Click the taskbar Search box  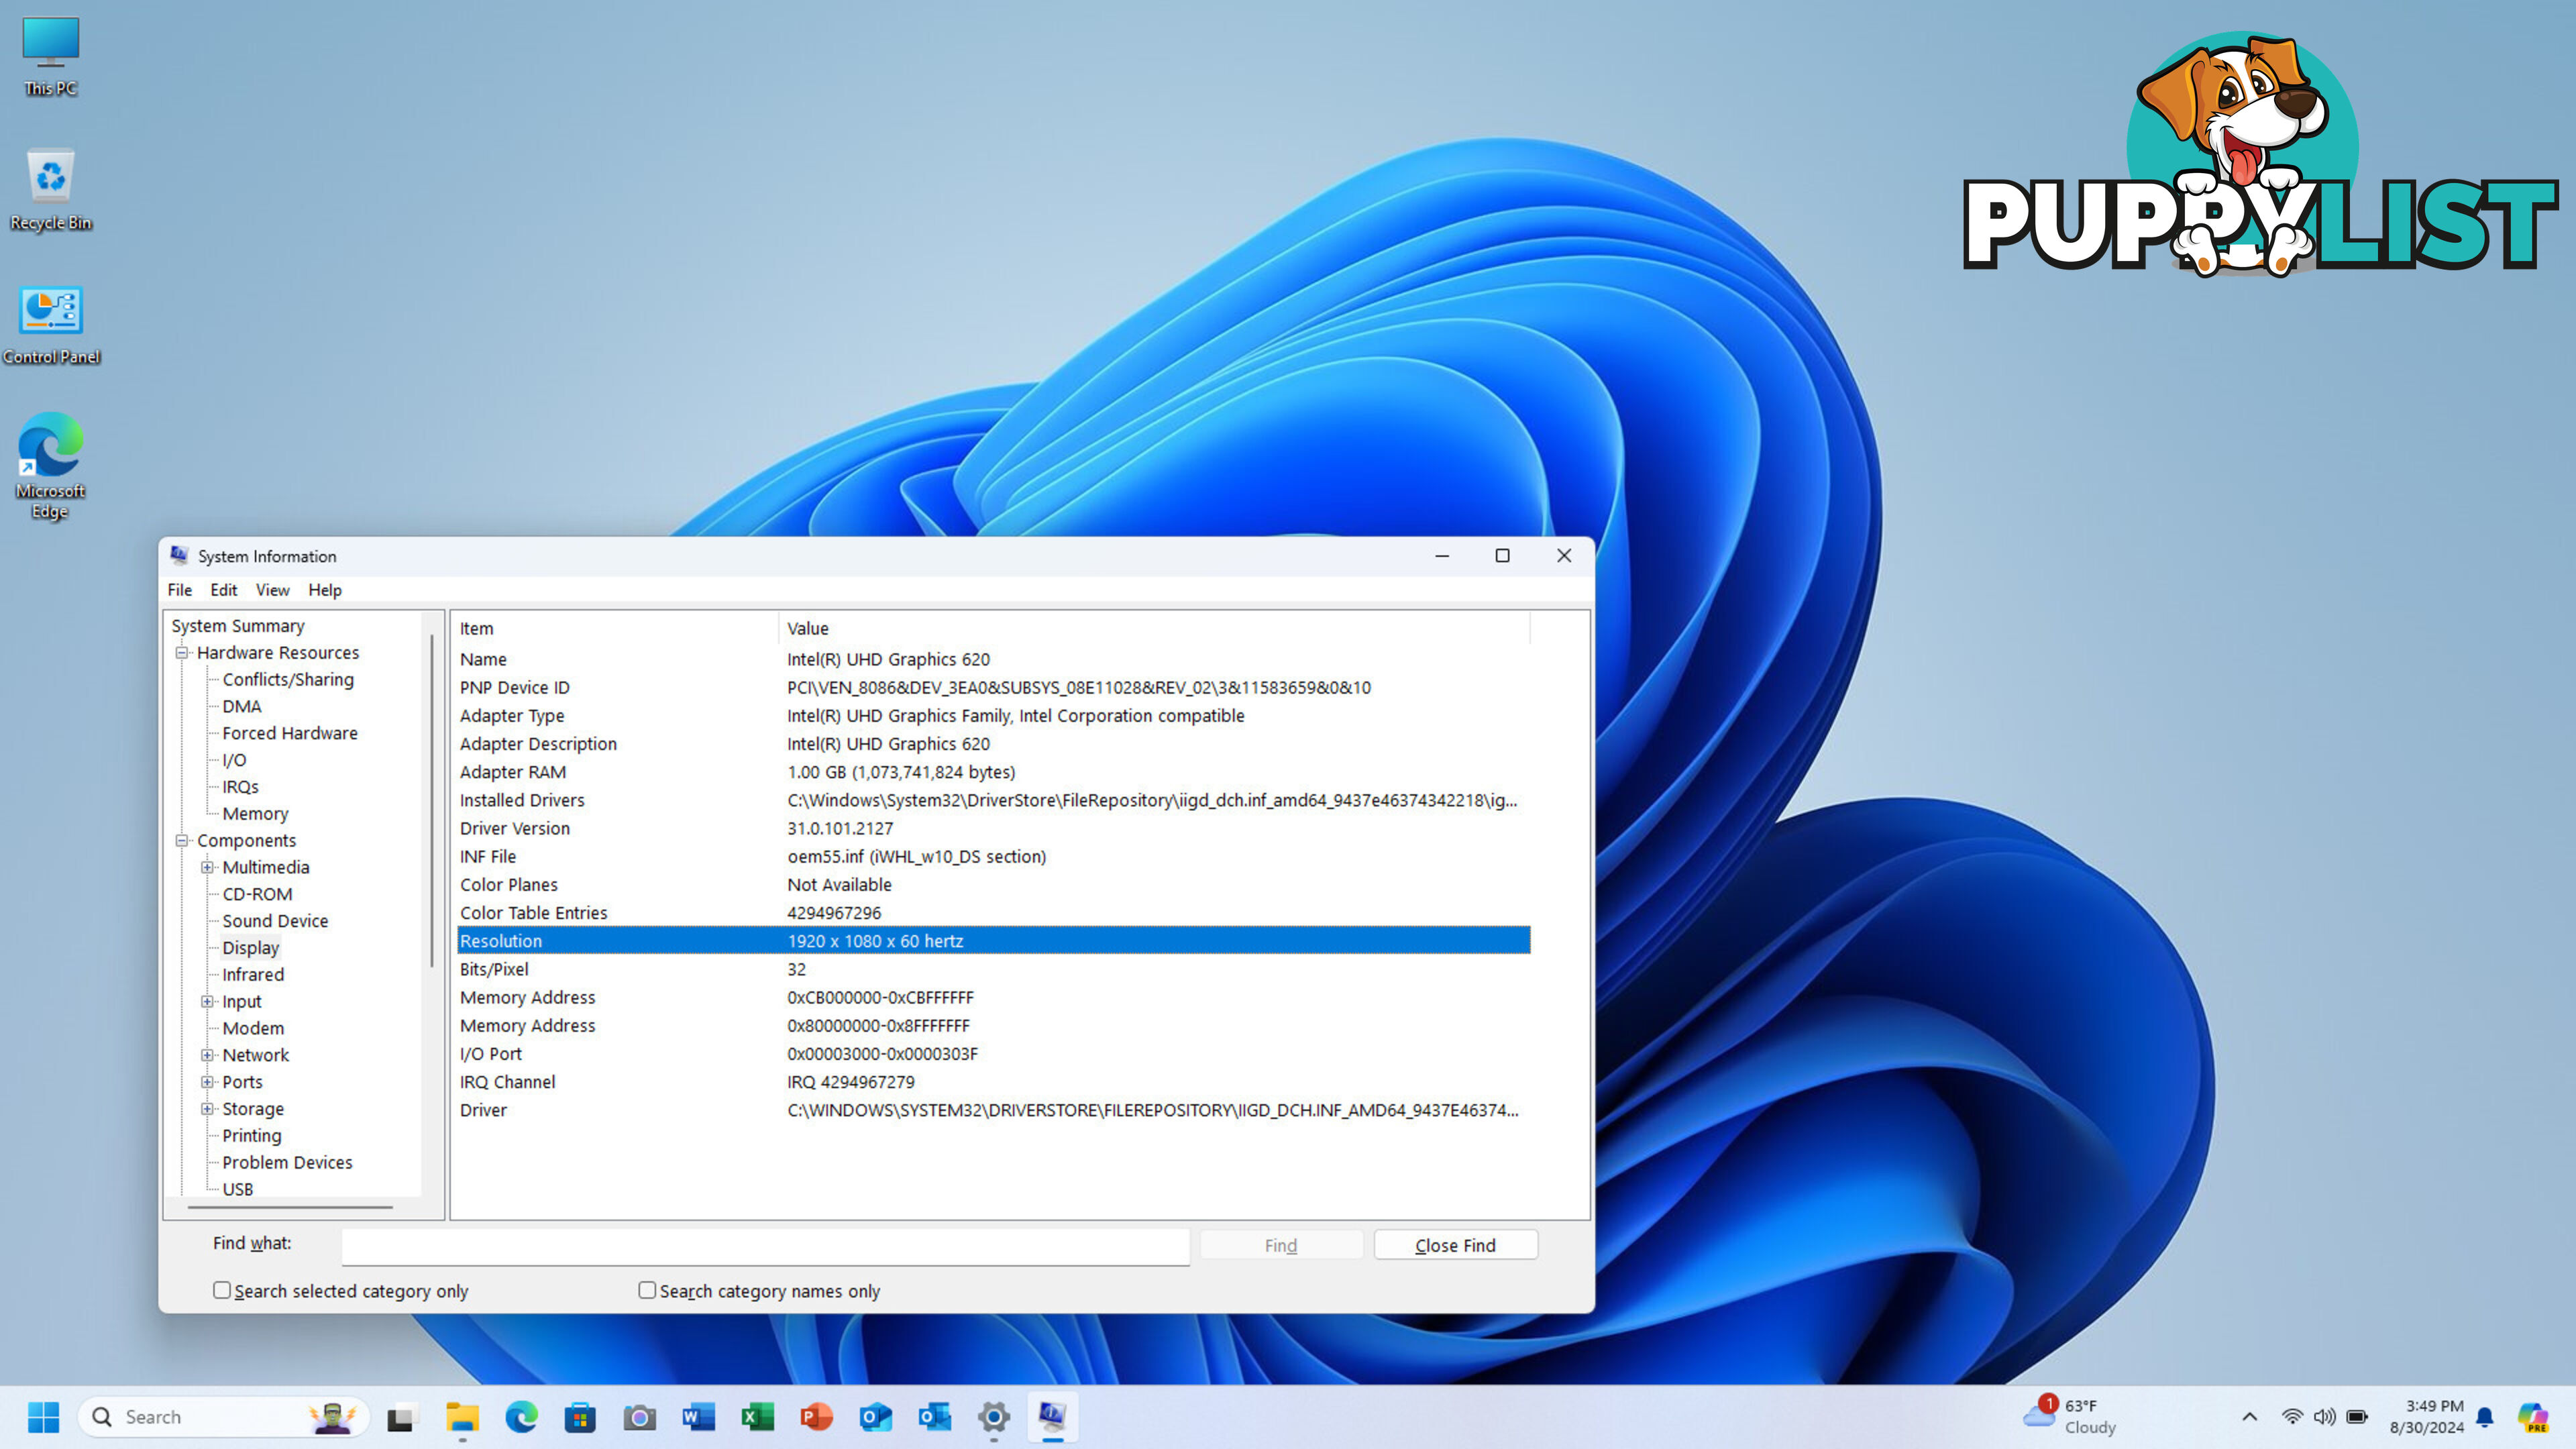[223, 1416]
